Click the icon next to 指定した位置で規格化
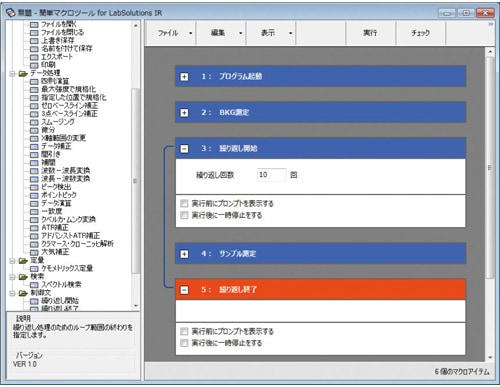Image resolution: width=500 pixels, height=387 pixels. (x=34, y=98)
